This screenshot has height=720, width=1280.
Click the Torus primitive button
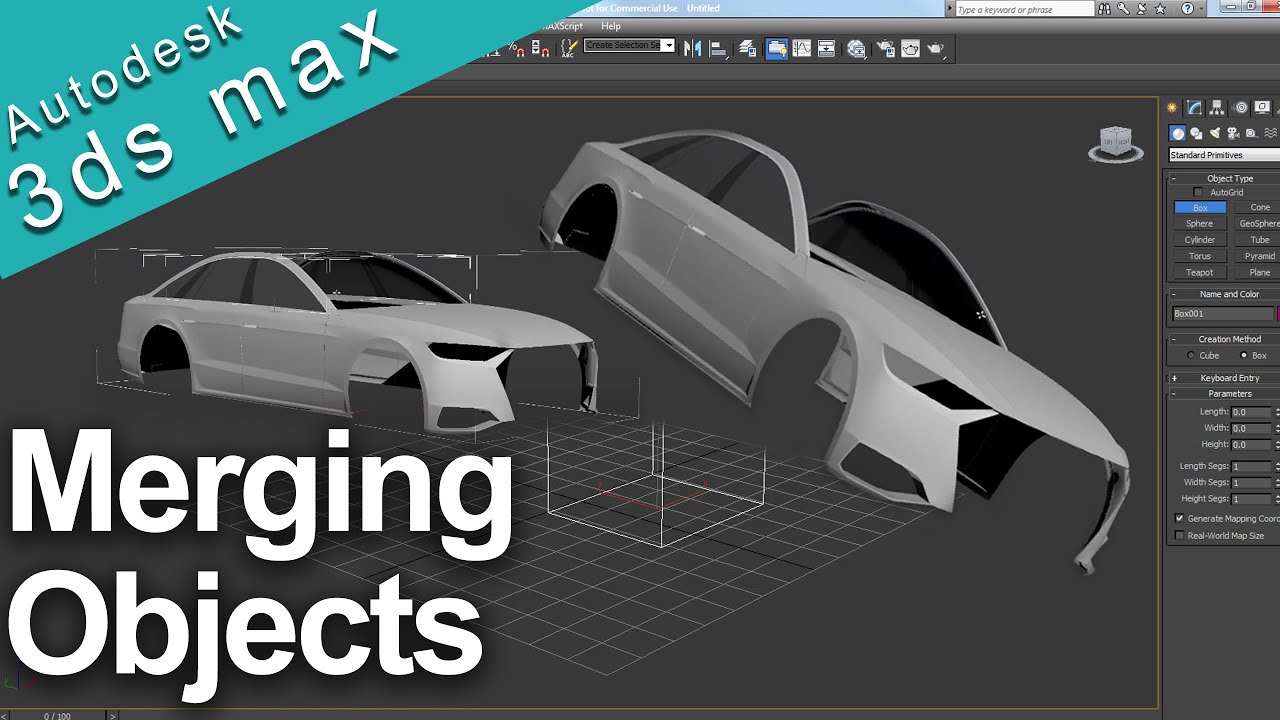(1199, 256)
